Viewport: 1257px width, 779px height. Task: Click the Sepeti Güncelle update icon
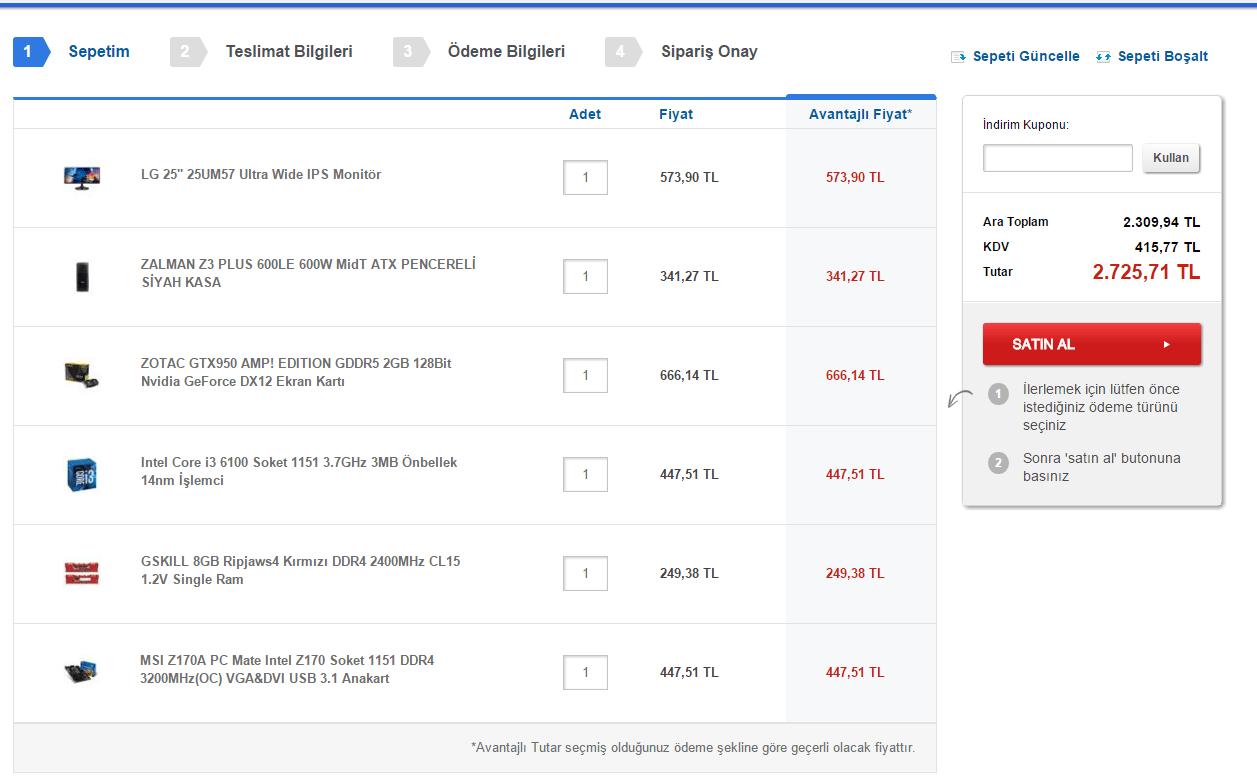(958, 57)
